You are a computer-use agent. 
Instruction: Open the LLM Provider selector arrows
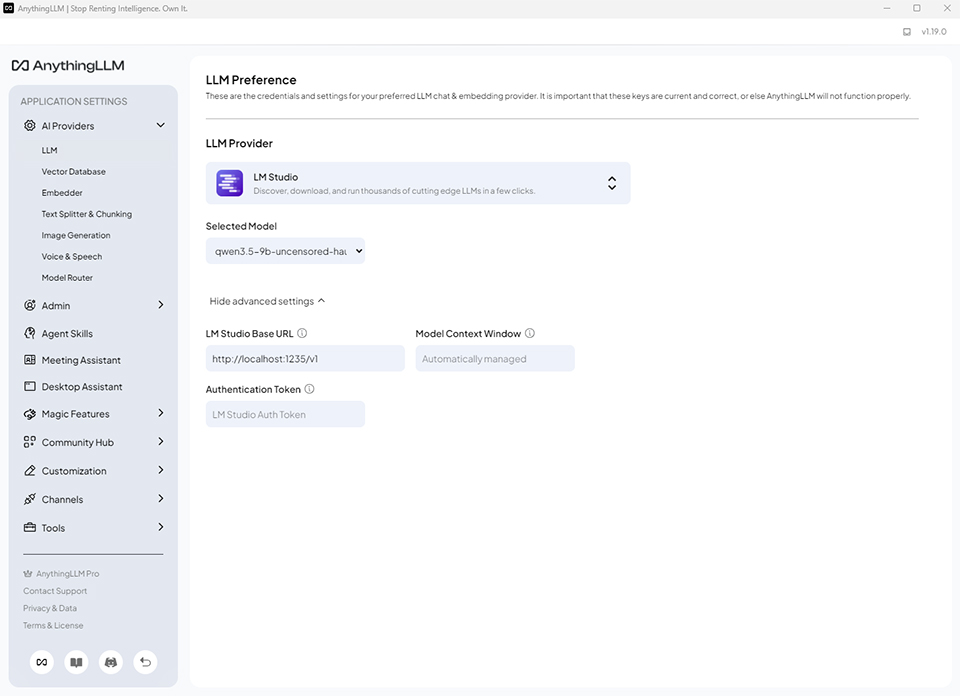pyautogui.click(x=612, y=183)
